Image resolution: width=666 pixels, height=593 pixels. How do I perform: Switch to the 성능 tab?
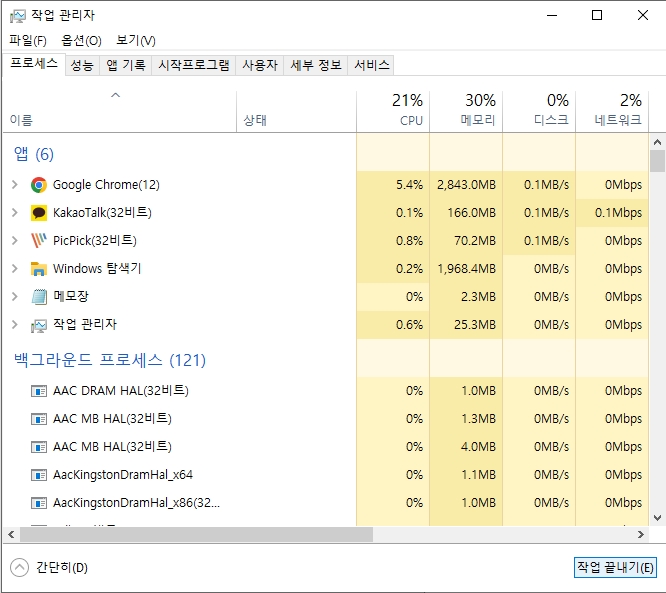tap(82, 65)
